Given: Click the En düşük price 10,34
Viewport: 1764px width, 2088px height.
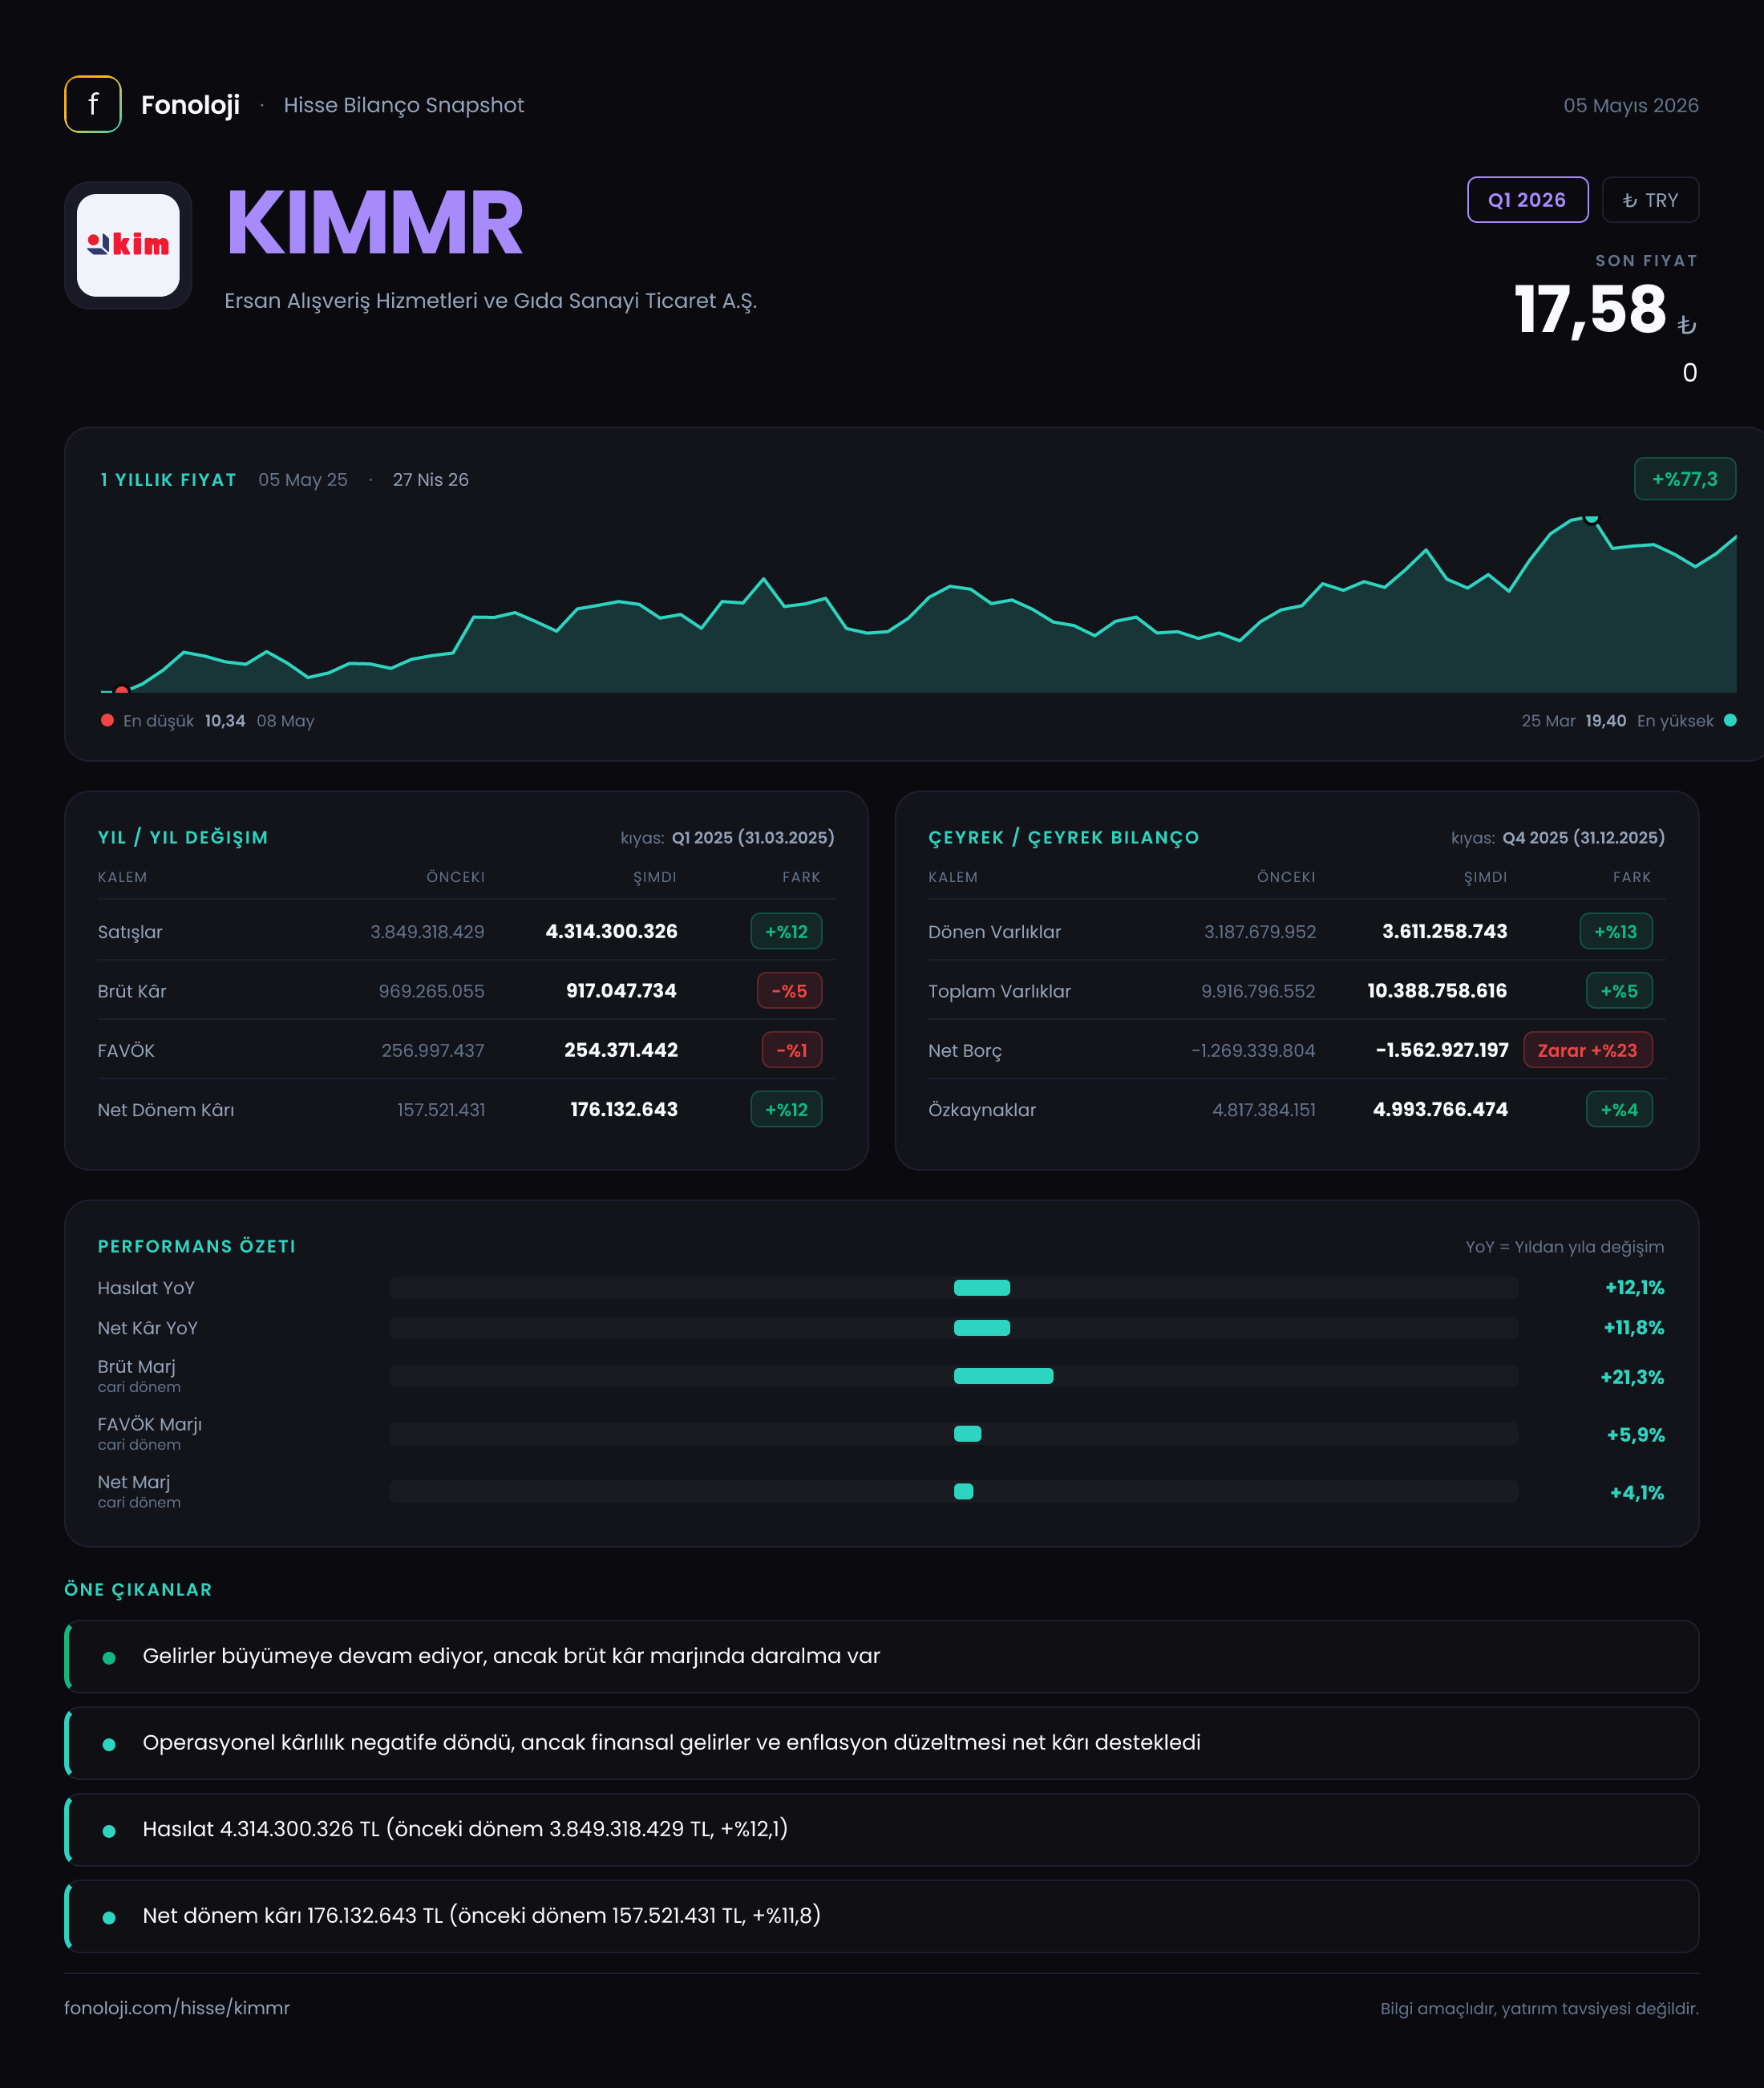Looking at the screenshot, I should 225,720.
